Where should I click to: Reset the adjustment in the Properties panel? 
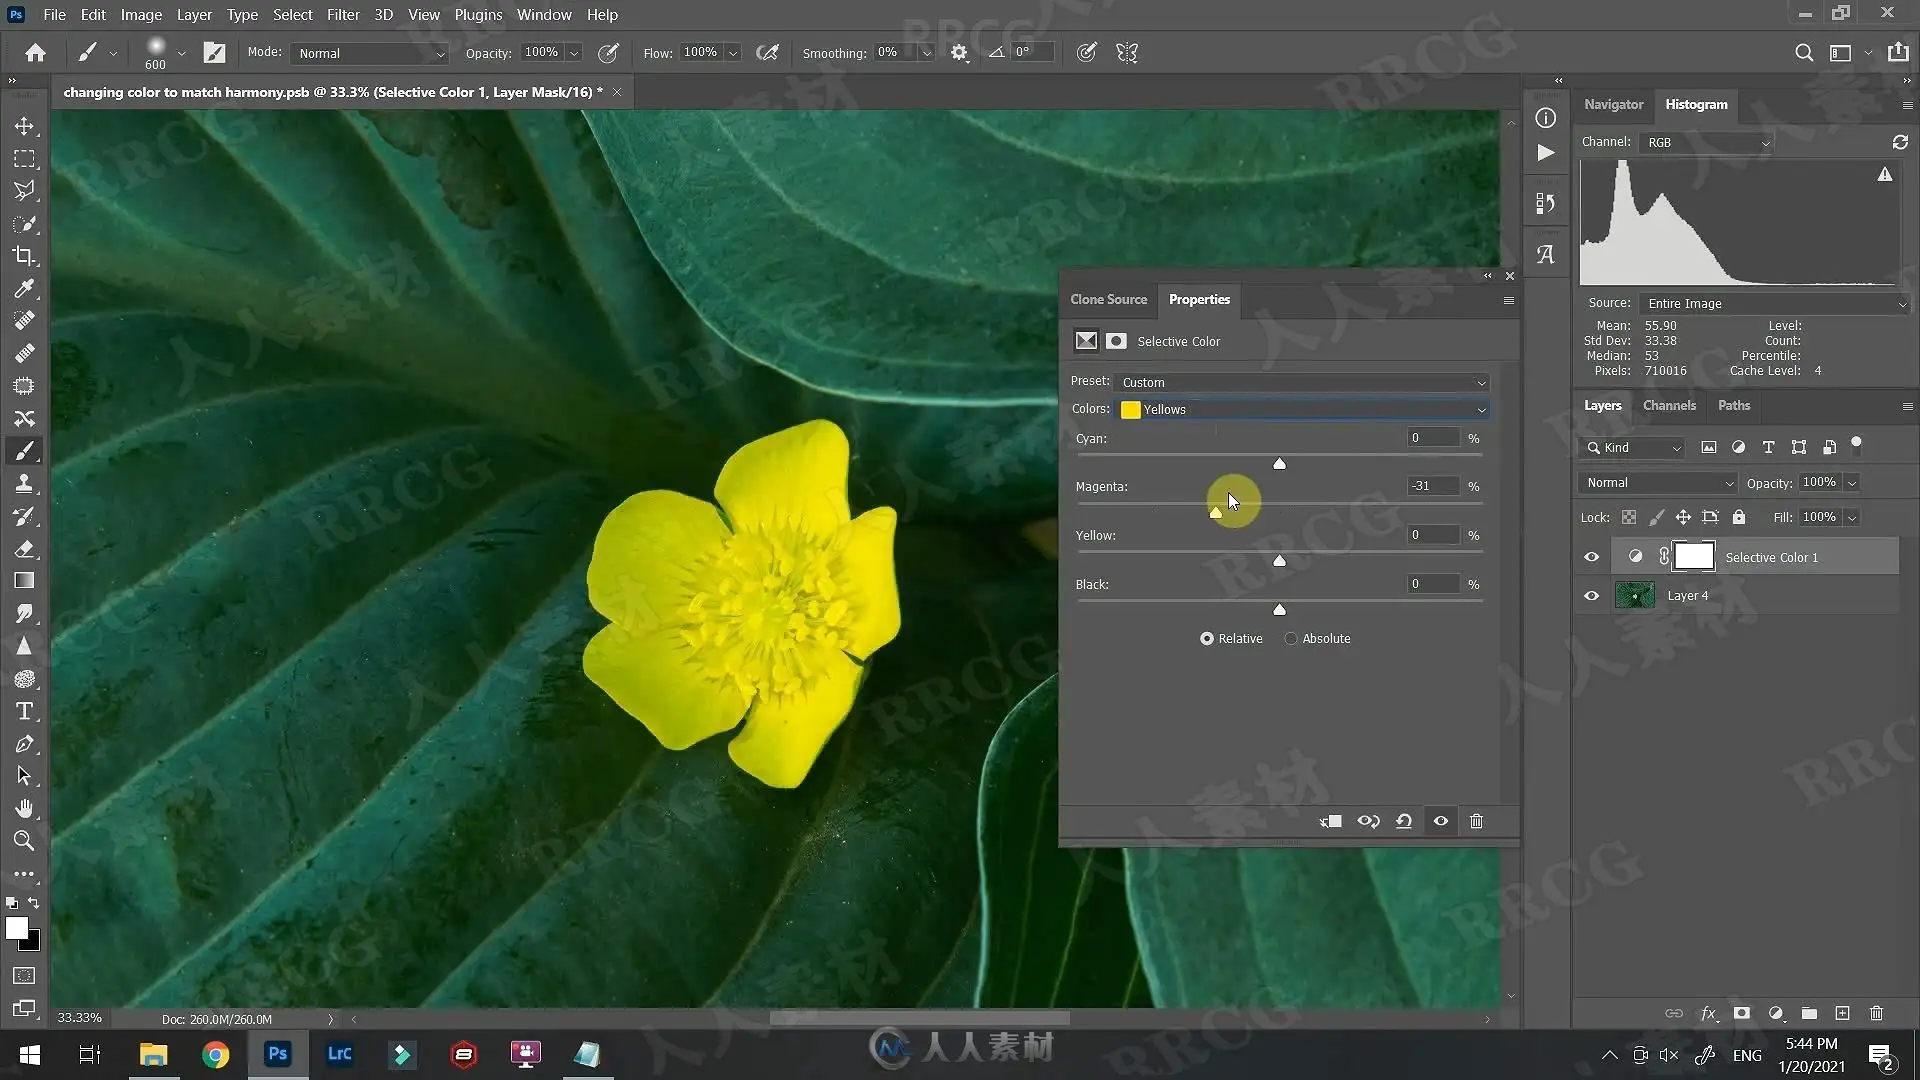[x=1404, y=821]
